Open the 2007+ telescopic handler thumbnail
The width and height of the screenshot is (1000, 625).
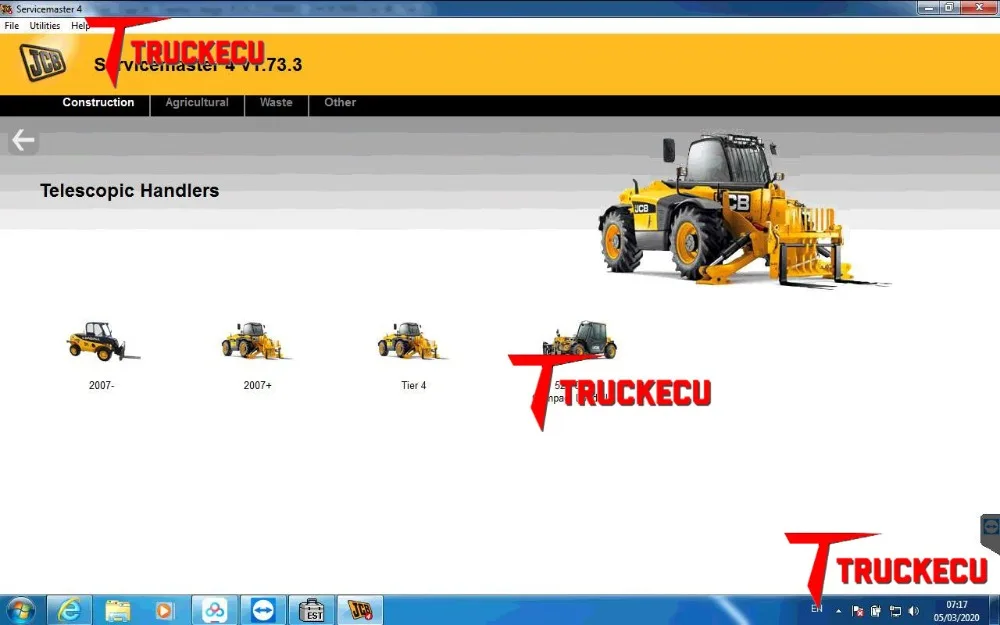tap(256, 341)
